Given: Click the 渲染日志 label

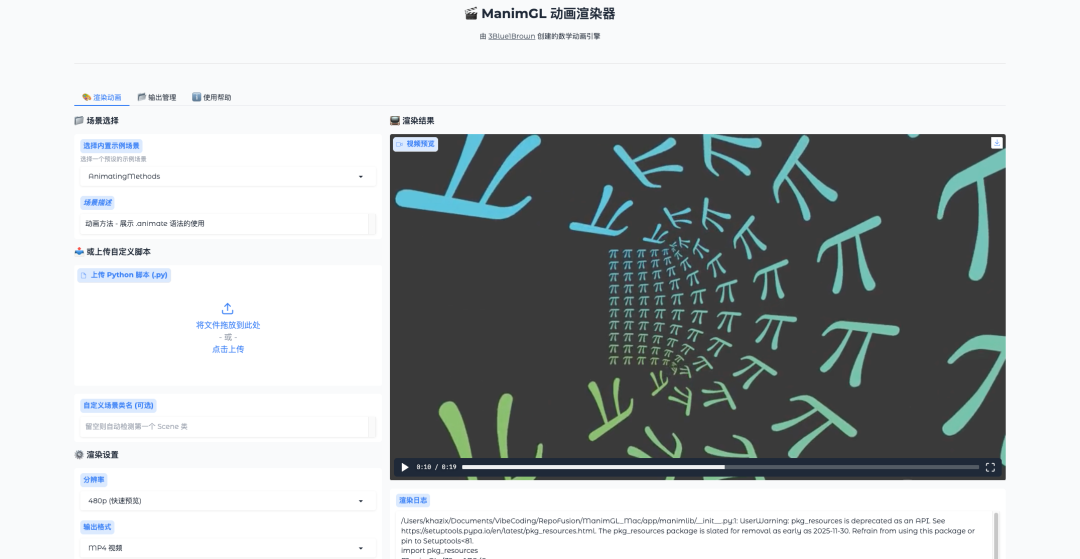Looking at the screenshot, I should [413, 500].
